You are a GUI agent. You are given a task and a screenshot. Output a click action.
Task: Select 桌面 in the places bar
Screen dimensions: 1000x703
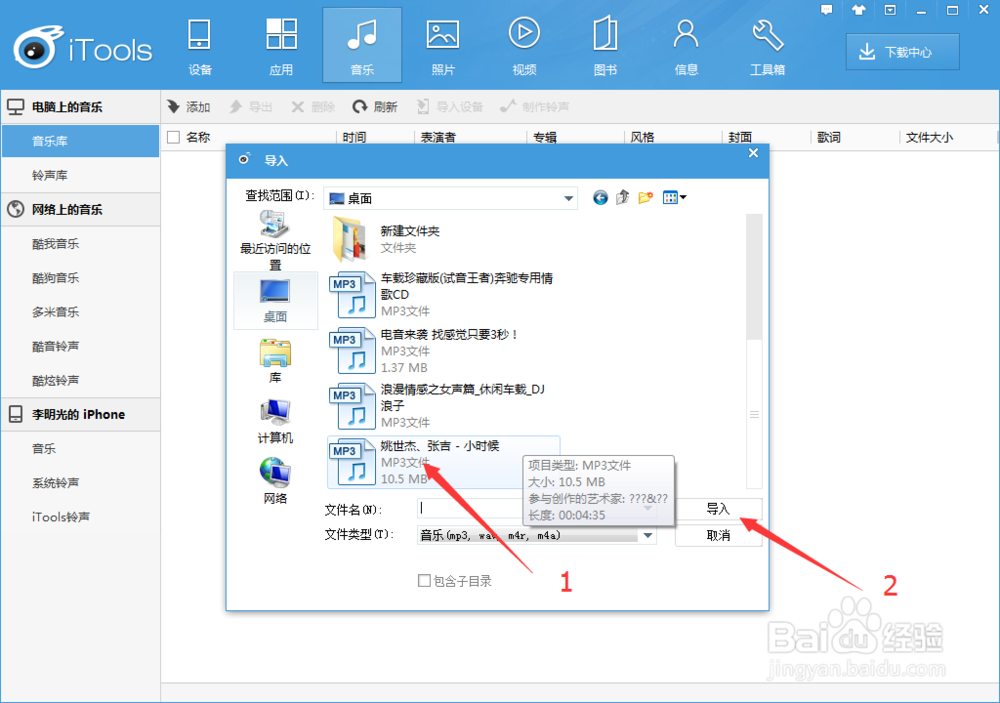pyautogui.click(x=276, y=300)
